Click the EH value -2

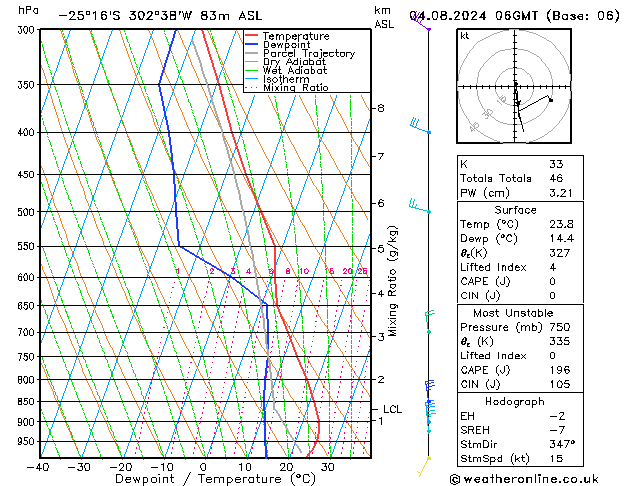[557, 416]
